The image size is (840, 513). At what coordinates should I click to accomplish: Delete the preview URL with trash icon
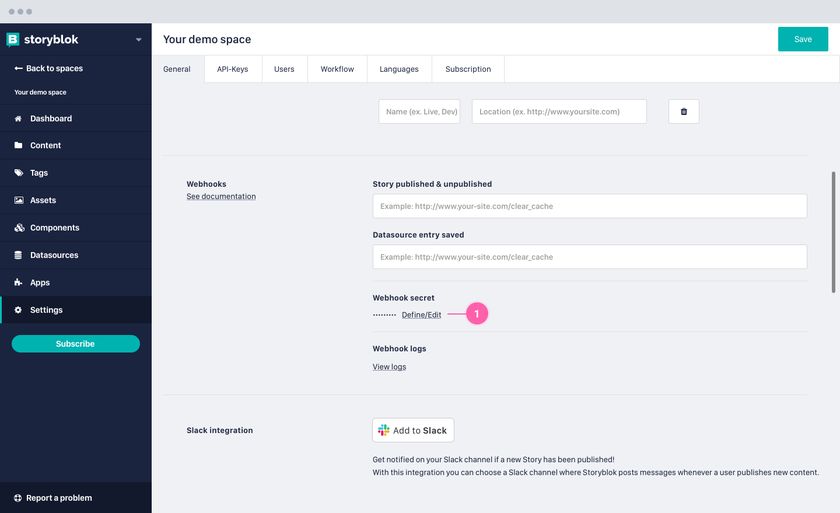684,111
